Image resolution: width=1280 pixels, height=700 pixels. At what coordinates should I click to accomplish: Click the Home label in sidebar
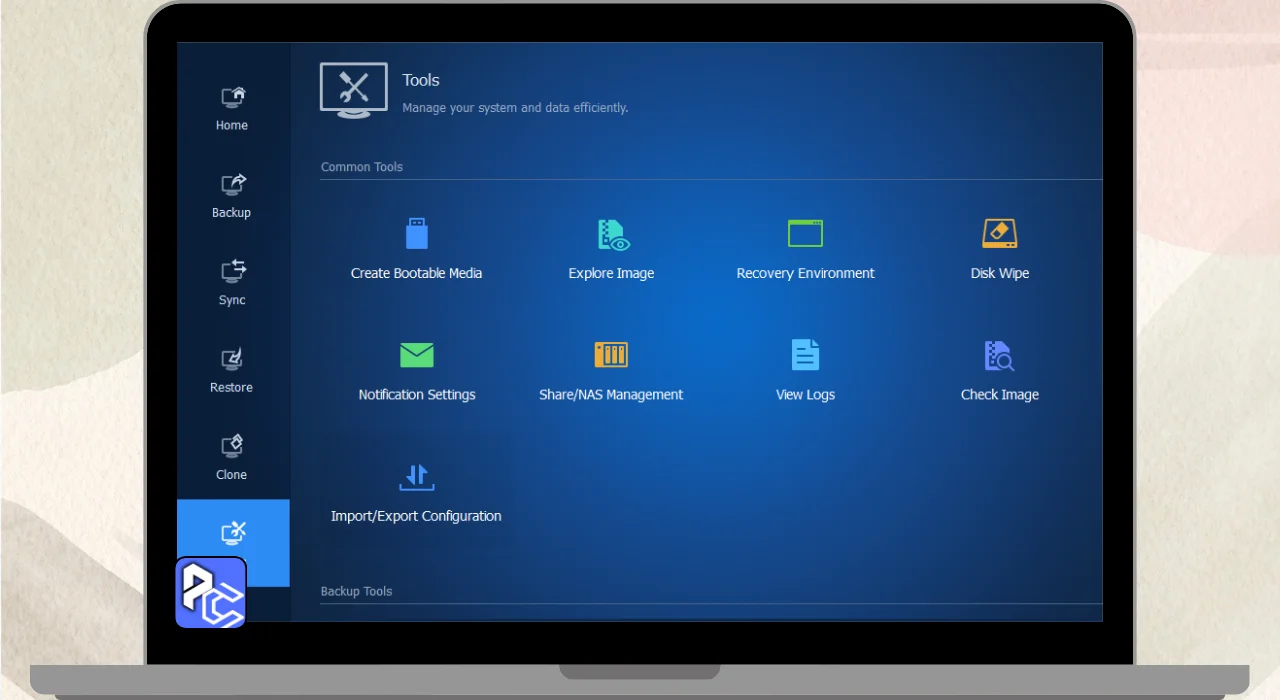click(x=232, y=126)
